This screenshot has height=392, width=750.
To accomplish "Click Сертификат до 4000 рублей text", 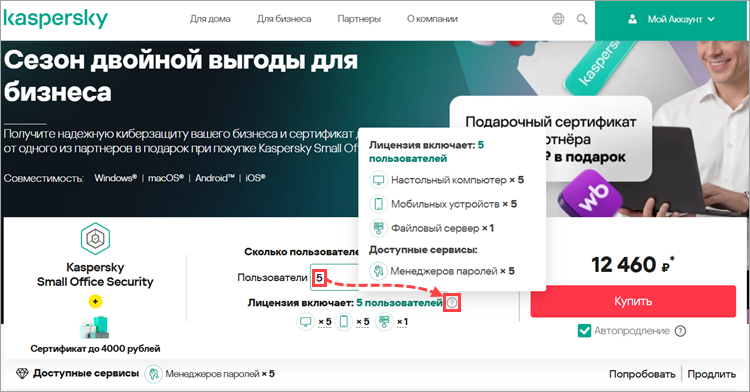I will tap(95, 348).
